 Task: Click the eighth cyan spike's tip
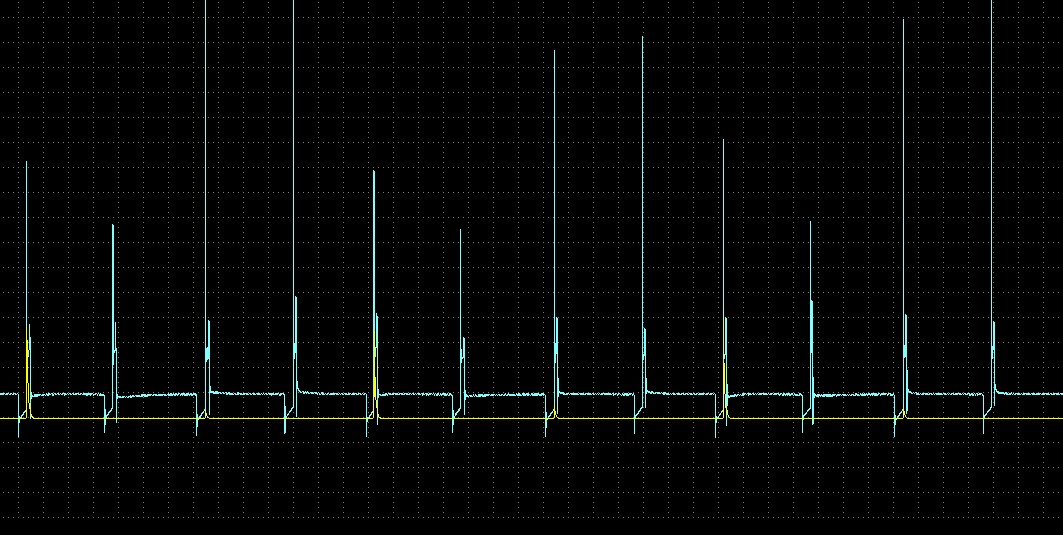(643, 37)
